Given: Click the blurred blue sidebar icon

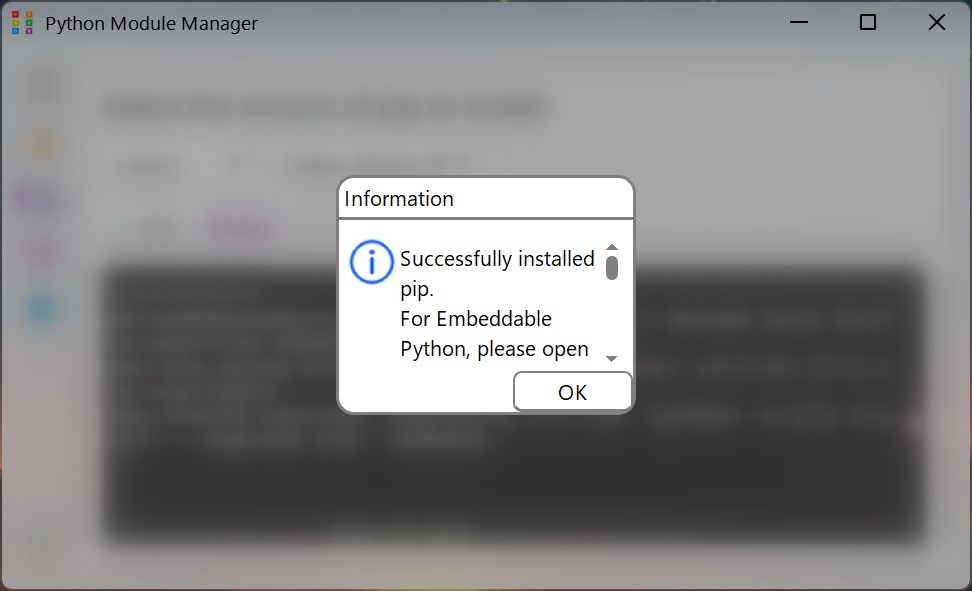Looking at the screenshot, I should 42,308.
